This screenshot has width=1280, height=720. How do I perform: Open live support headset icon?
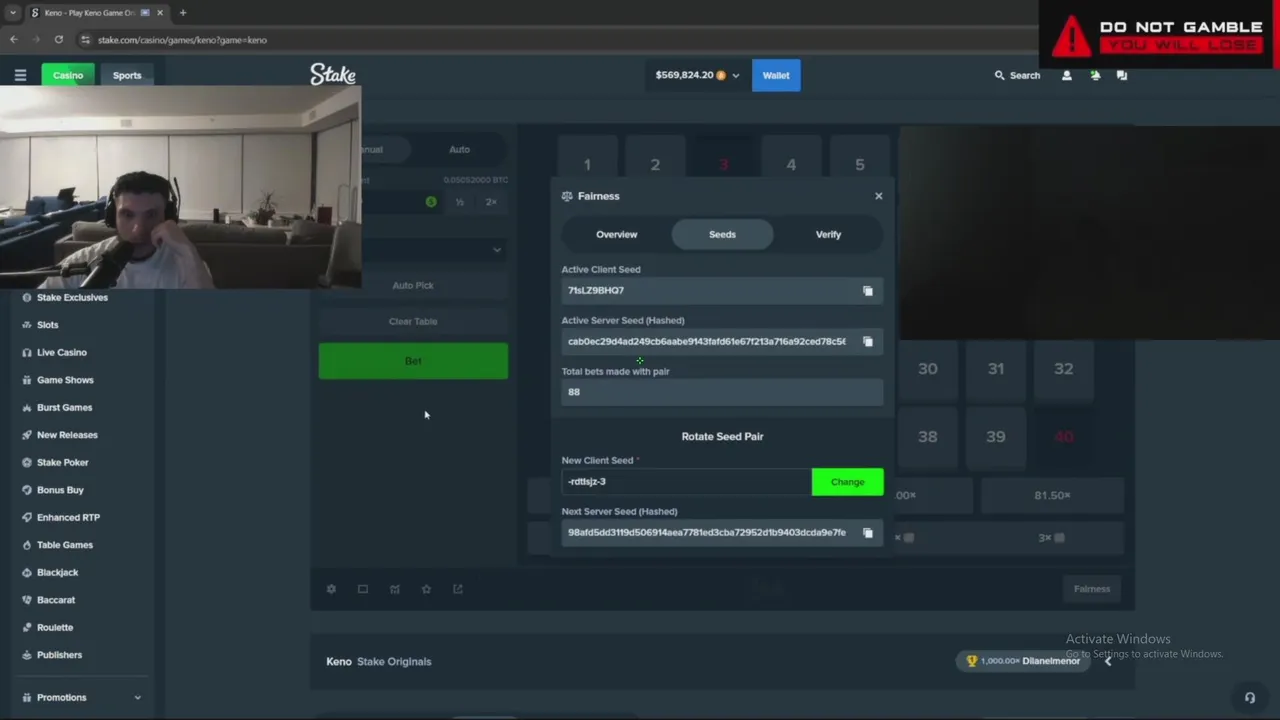click(1250, 698)
